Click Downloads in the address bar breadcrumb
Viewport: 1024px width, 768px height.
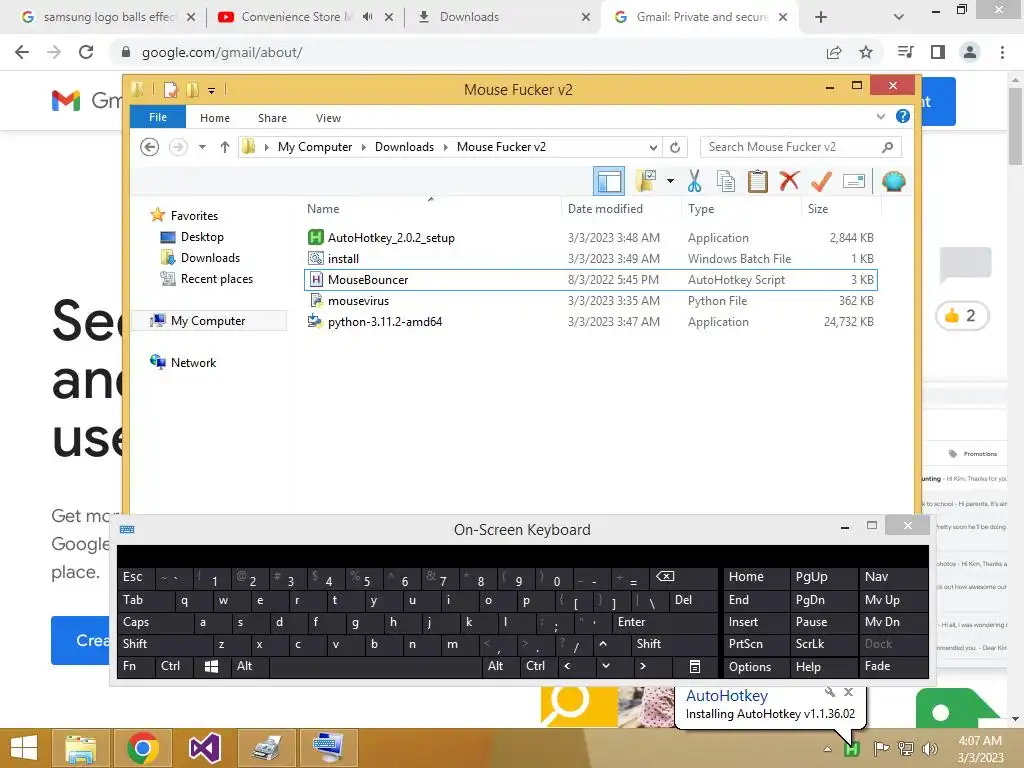[x=404, y=147]
